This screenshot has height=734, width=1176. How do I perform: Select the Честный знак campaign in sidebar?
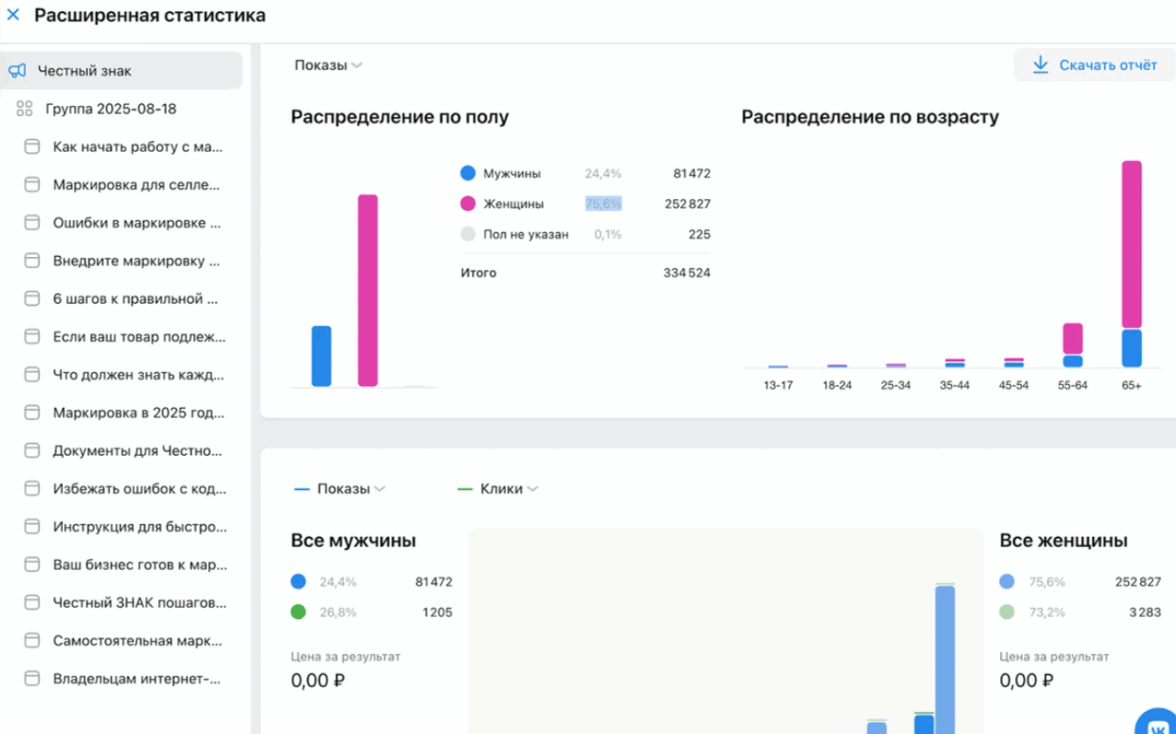84,71
